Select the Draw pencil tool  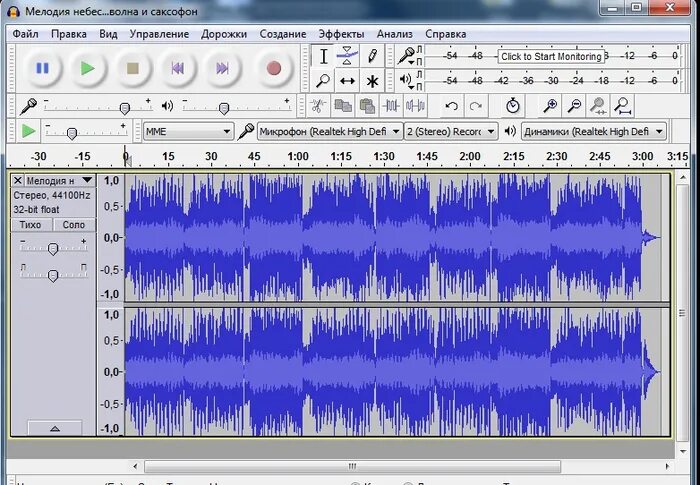371,56
